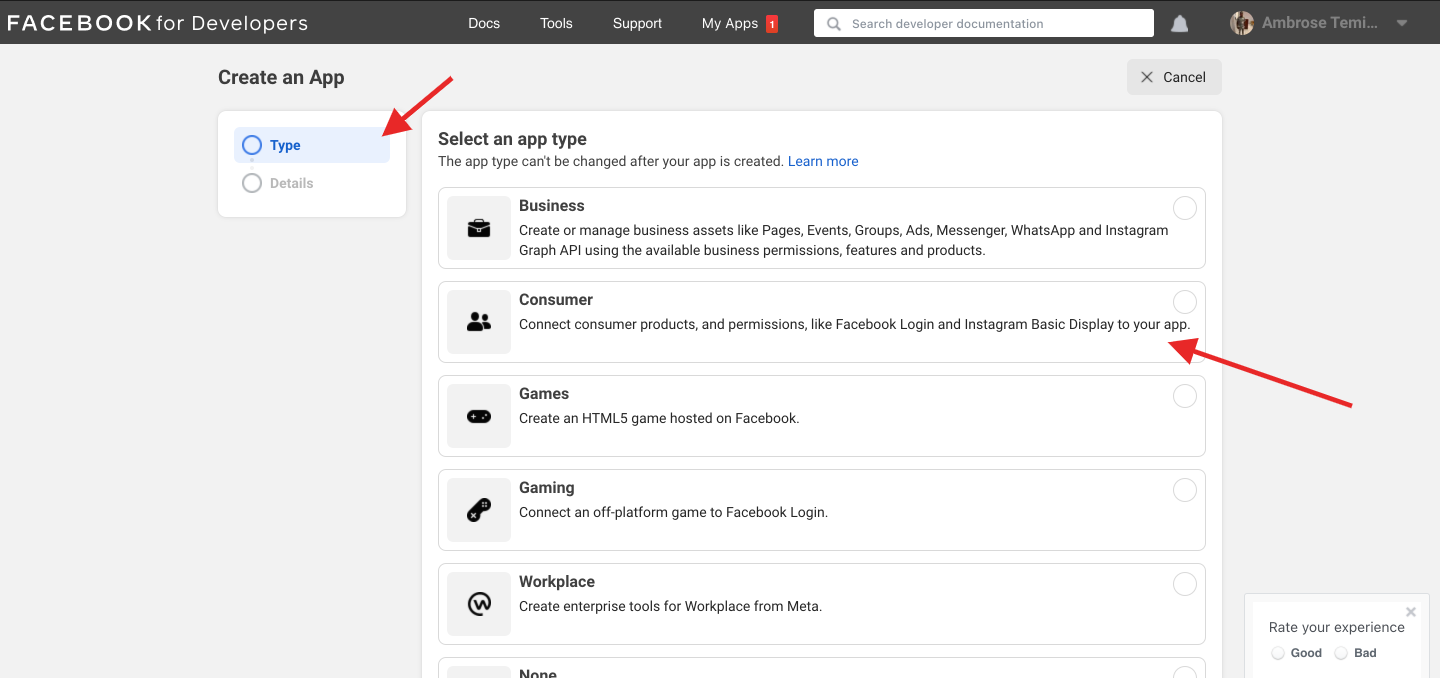Open the Docs menu item

pos(484,23)
